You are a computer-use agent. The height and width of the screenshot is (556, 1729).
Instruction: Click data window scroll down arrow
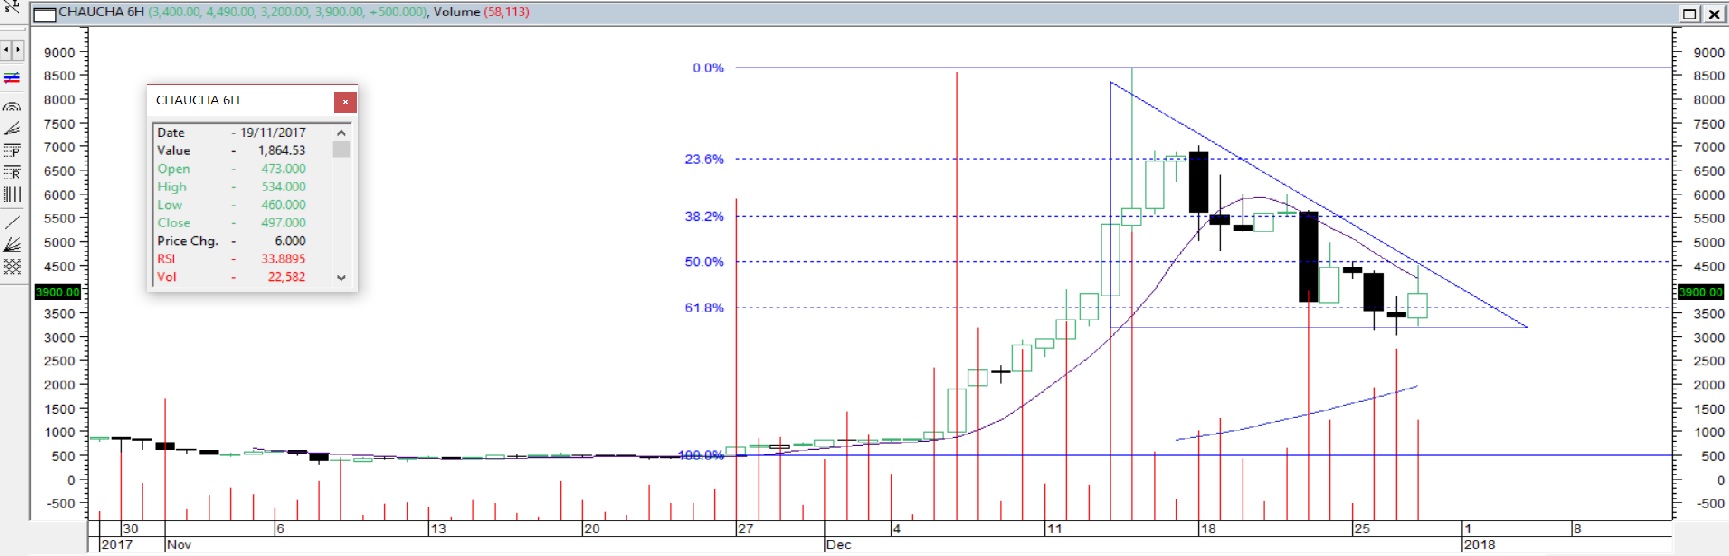[x=341, y=277]
